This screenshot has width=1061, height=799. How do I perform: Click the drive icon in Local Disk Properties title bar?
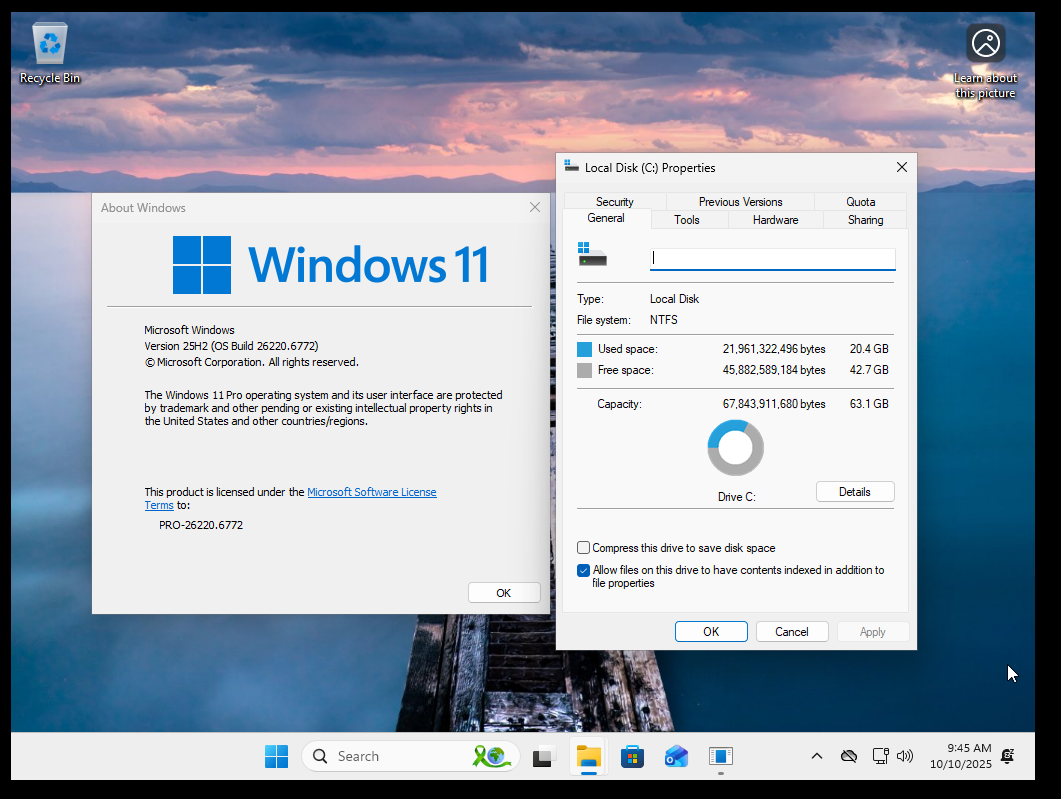[x=572, y=166]
